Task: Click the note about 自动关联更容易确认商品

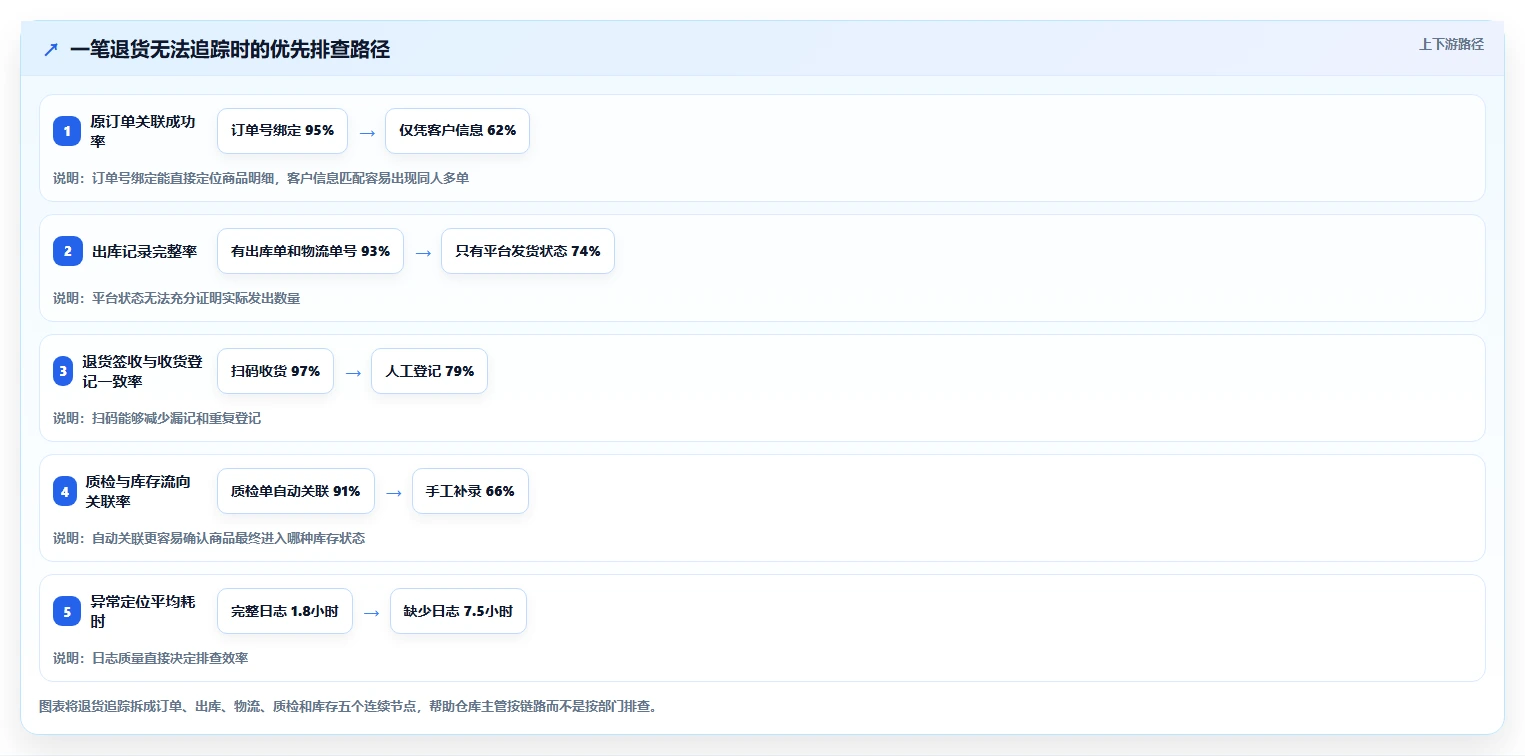Action: [x=209, y=538]
